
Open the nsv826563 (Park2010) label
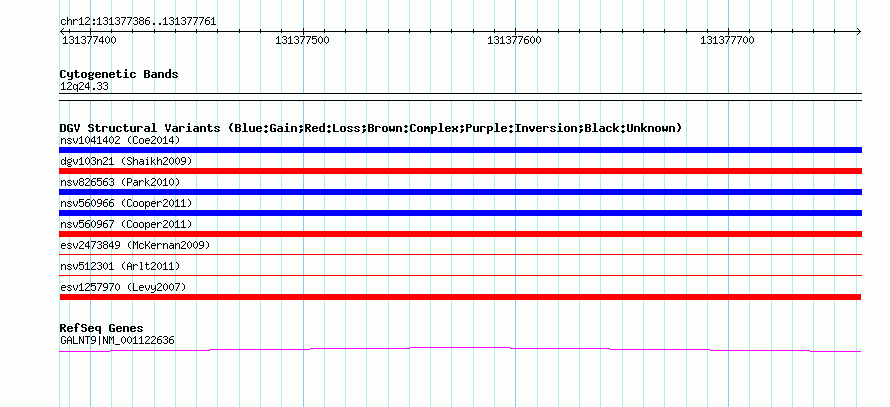[120, 182]
